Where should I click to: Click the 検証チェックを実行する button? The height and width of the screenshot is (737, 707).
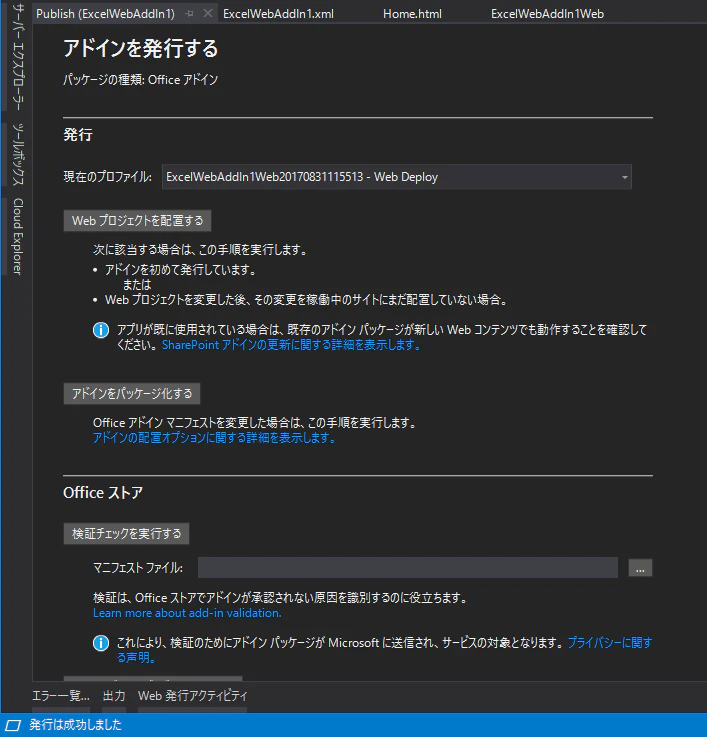pyautogui.click(x=126, y=533)
